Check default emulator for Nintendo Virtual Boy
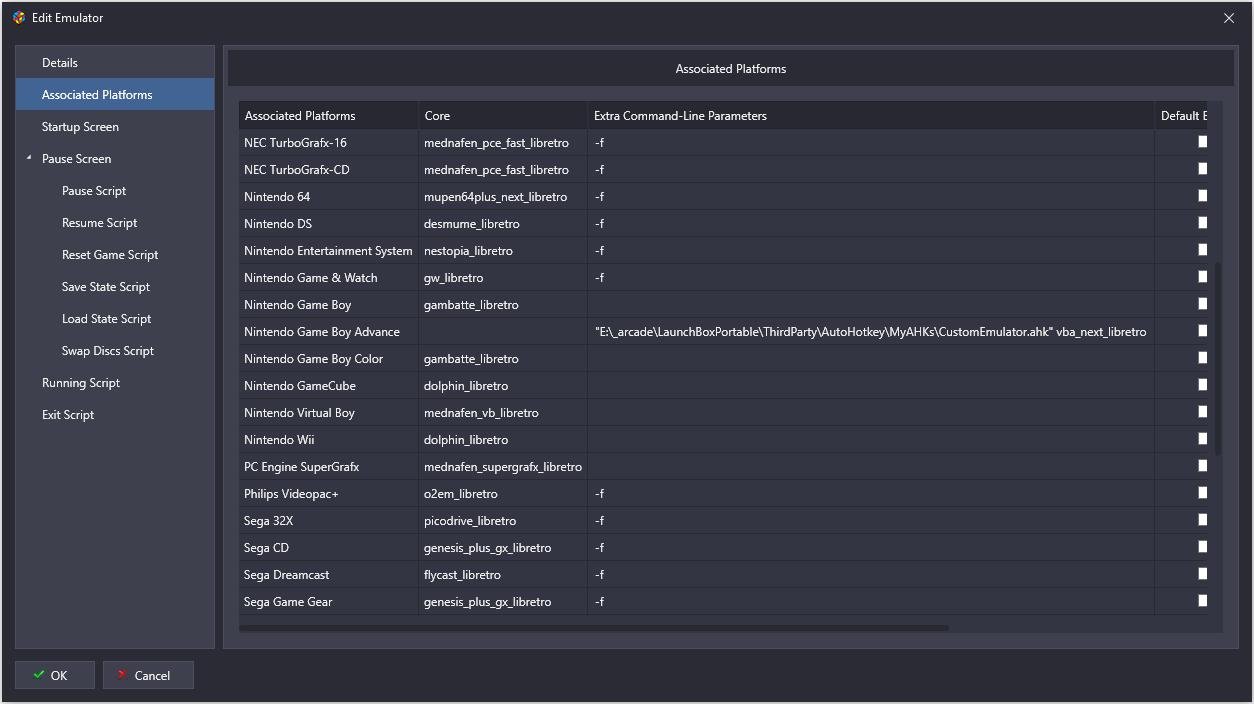This screenshot has width=1254, height=704. [x=1202, y=412]
